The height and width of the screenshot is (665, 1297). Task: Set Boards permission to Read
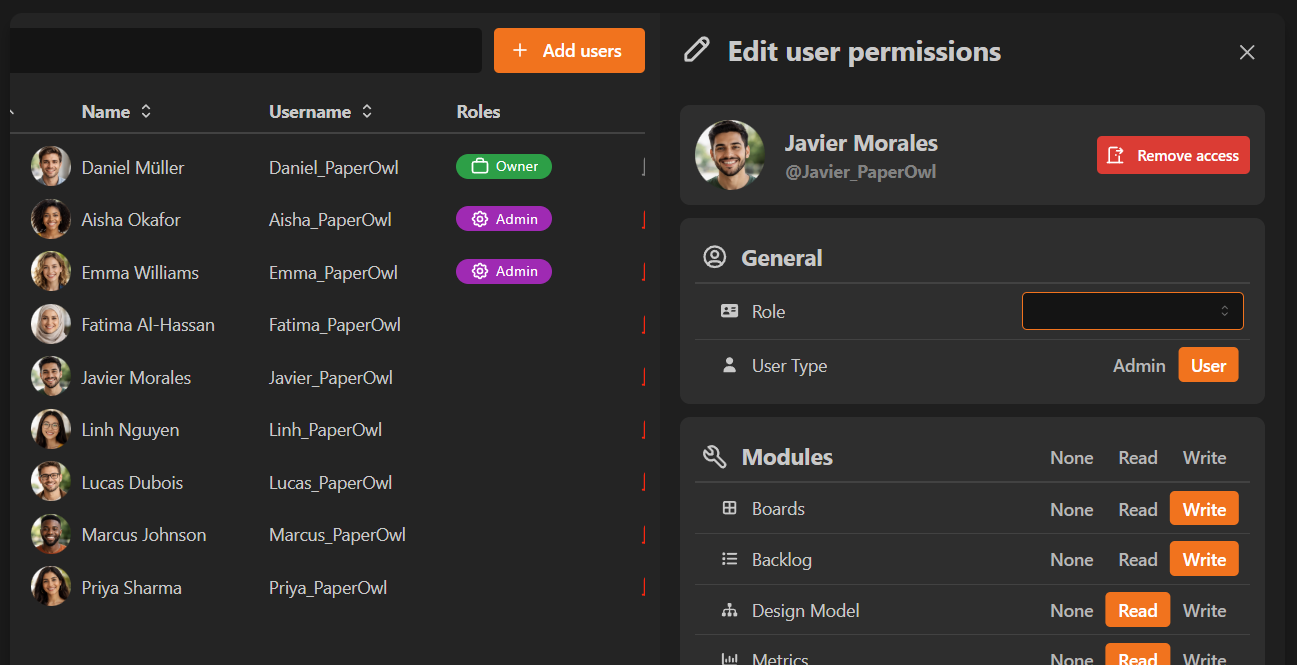click(1137, 510)
